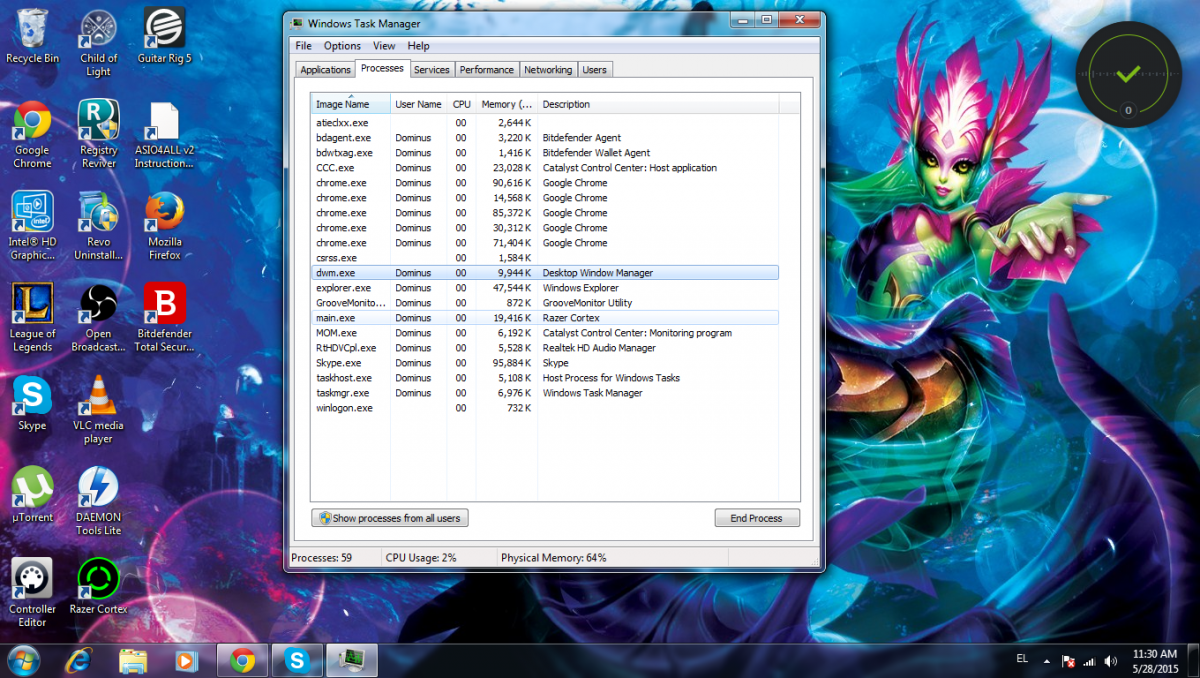
Task: Select the bdagent.exe process row
Action: coord(545,138)
